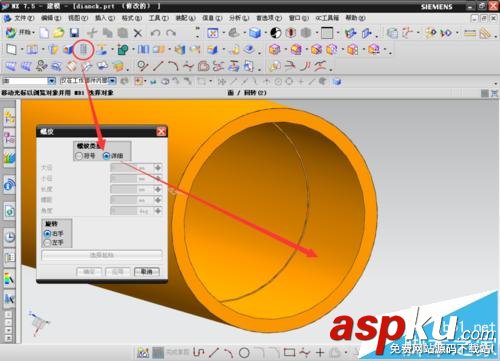Expand the rendering style dropdown arrow
Viewport: 500px width, 361px height.
pos(266,33)
